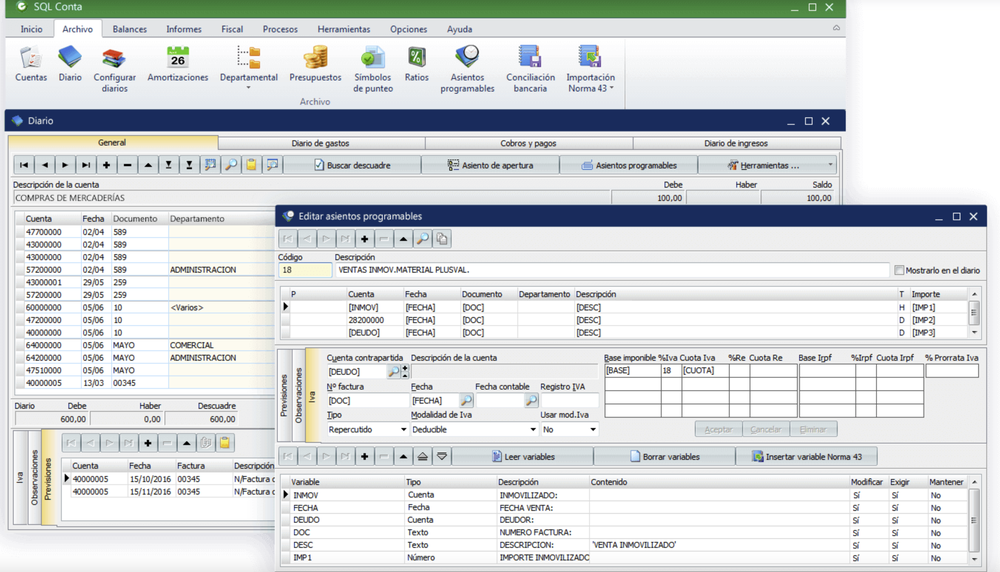The height and width of the screenshot is (572, 1000).
Task: Switch to Diario de gastos tab
Action: click(x=321, y=143)
